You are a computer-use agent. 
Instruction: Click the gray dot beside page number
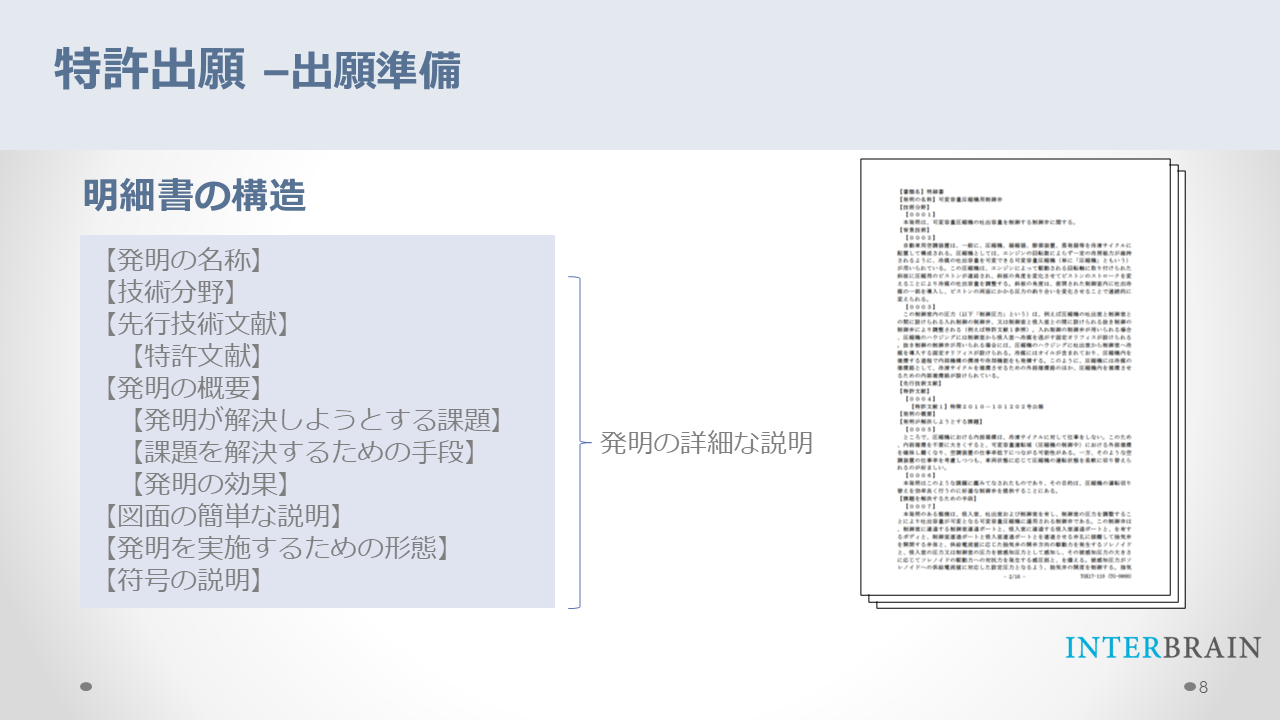coord(1189,687)
